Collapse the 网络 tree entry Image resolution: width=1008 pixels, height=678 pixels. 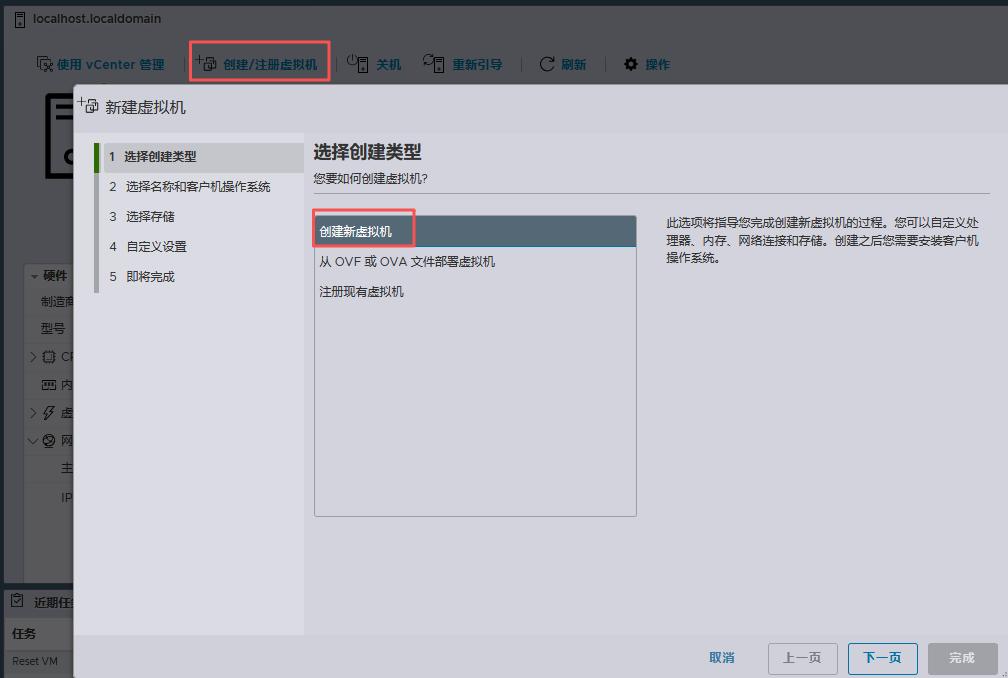33,441
